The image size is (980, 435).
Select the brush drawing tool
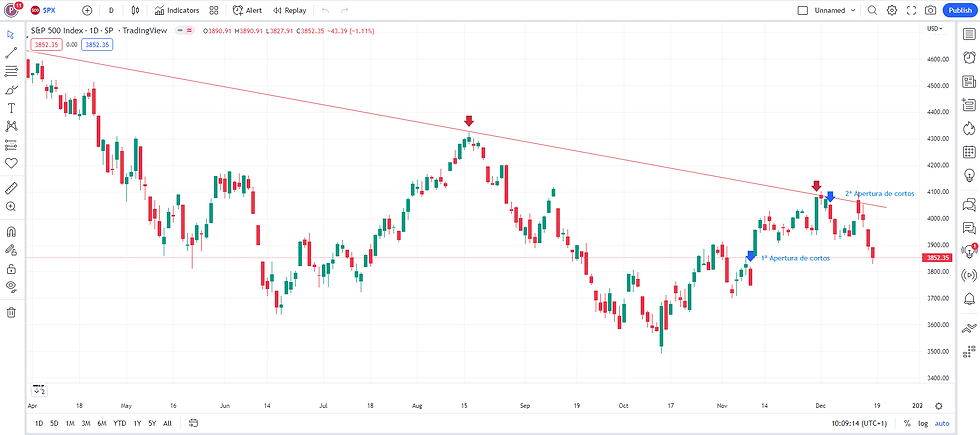coord(11,90)
